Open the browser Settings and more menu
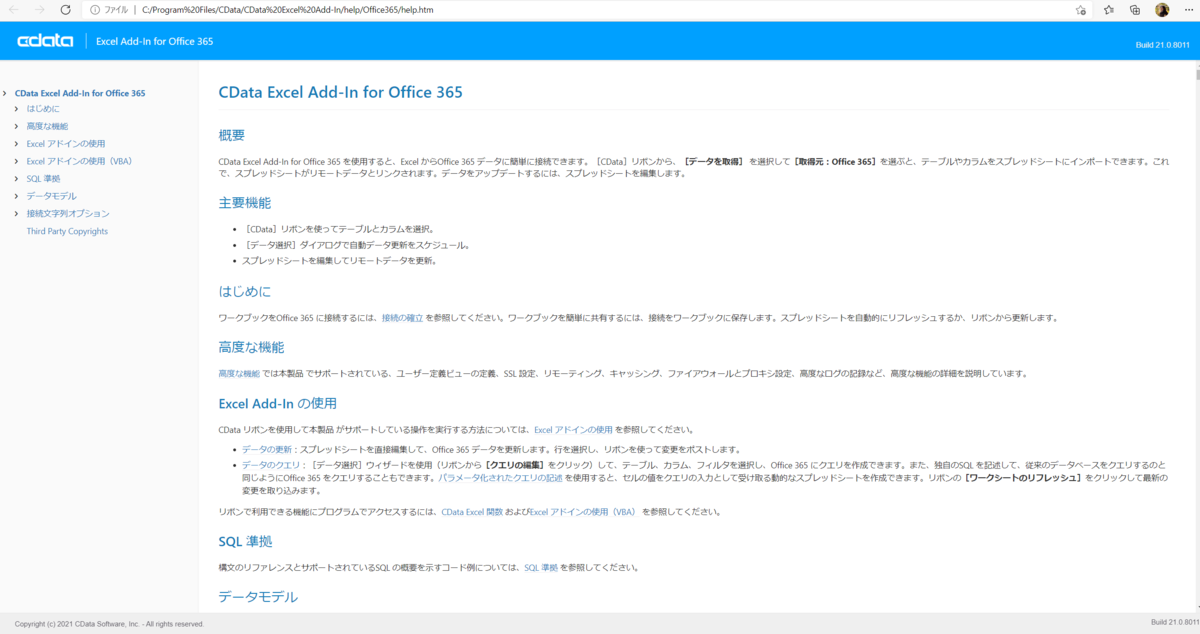Viewport: 1200px width, 634px height. pyautogui.click(x=1188, y=10)
